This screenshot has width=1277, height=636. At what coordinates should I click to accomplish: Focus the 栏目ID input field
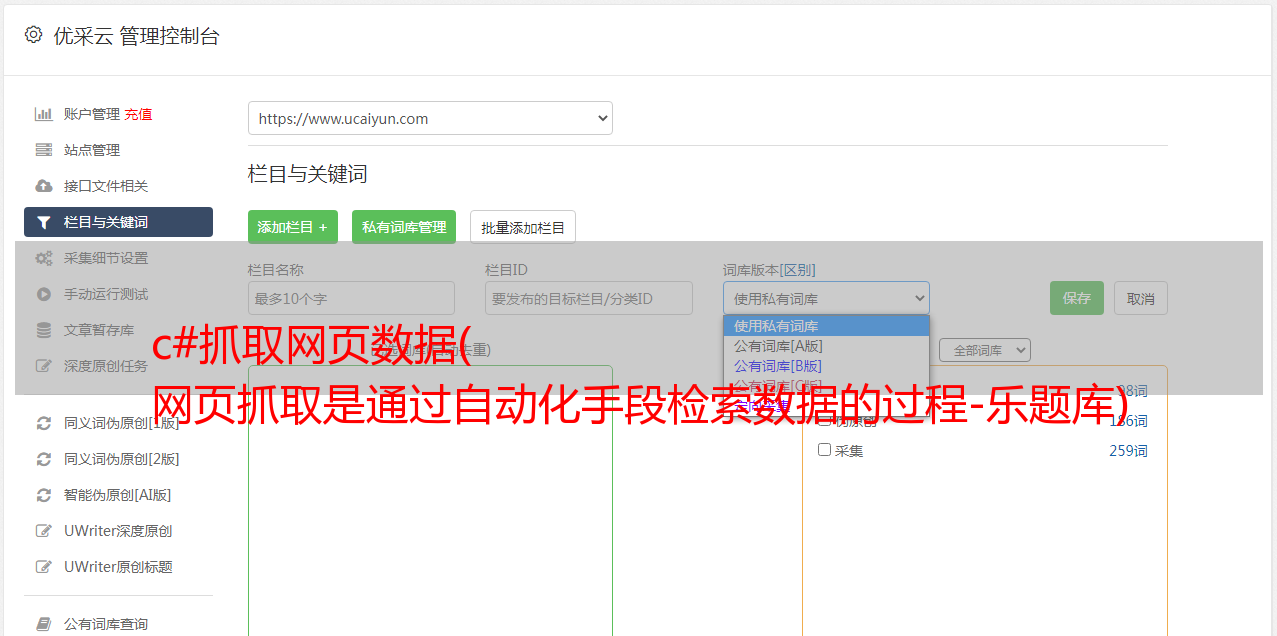pos(589,298)
